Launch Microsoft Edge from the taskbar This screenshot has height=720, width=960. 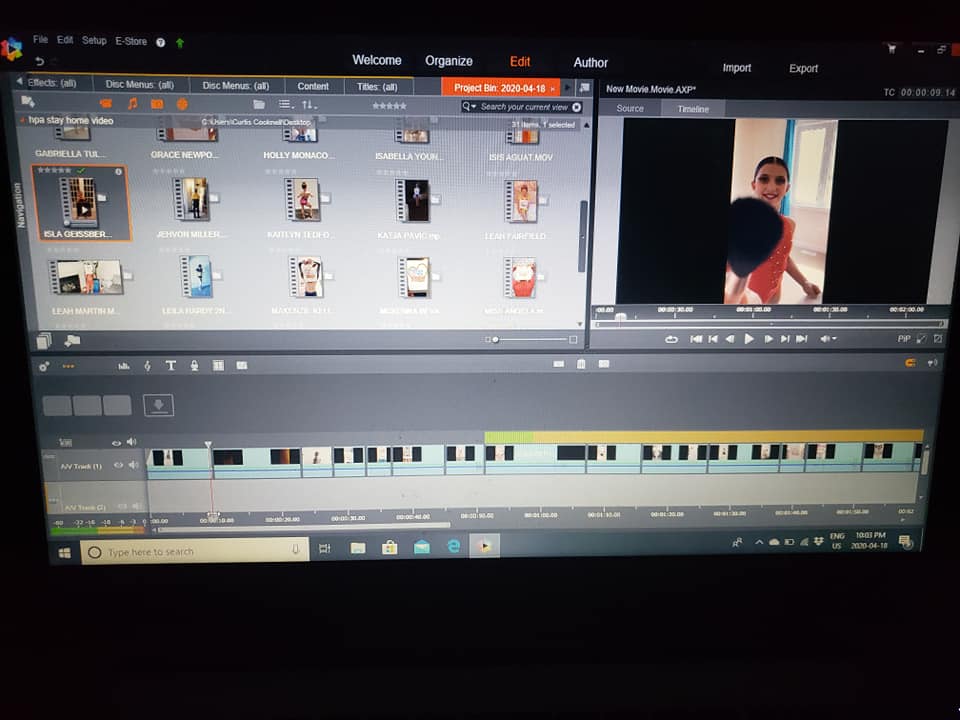coord(453,546)
